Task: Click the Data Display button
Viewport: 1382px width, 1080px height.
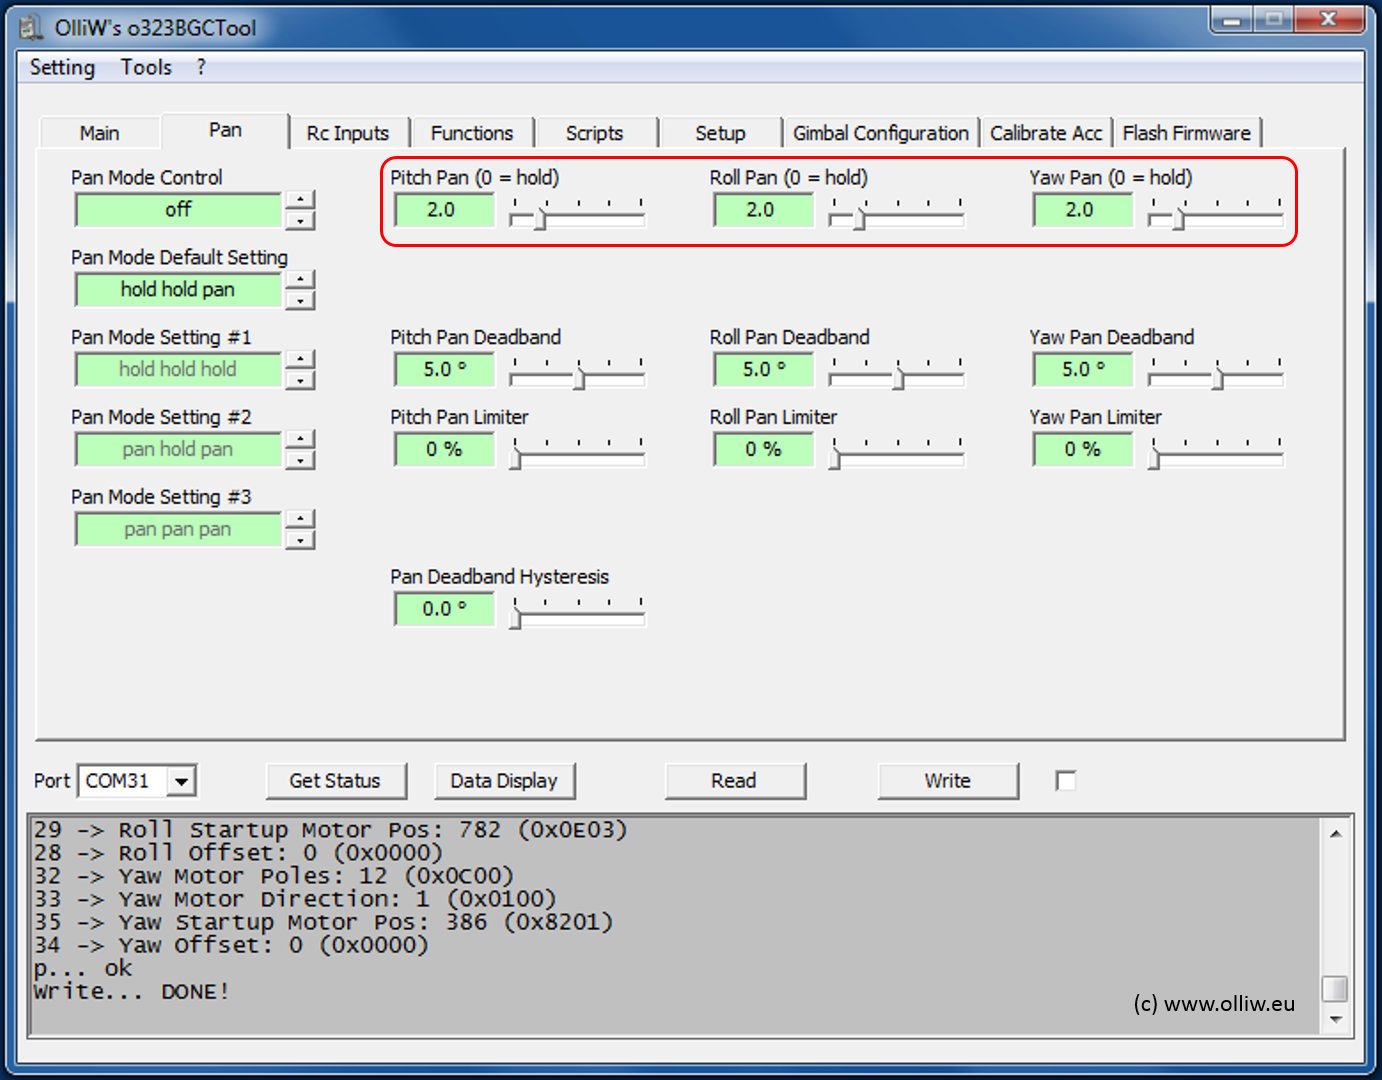Action: (504, 781)
